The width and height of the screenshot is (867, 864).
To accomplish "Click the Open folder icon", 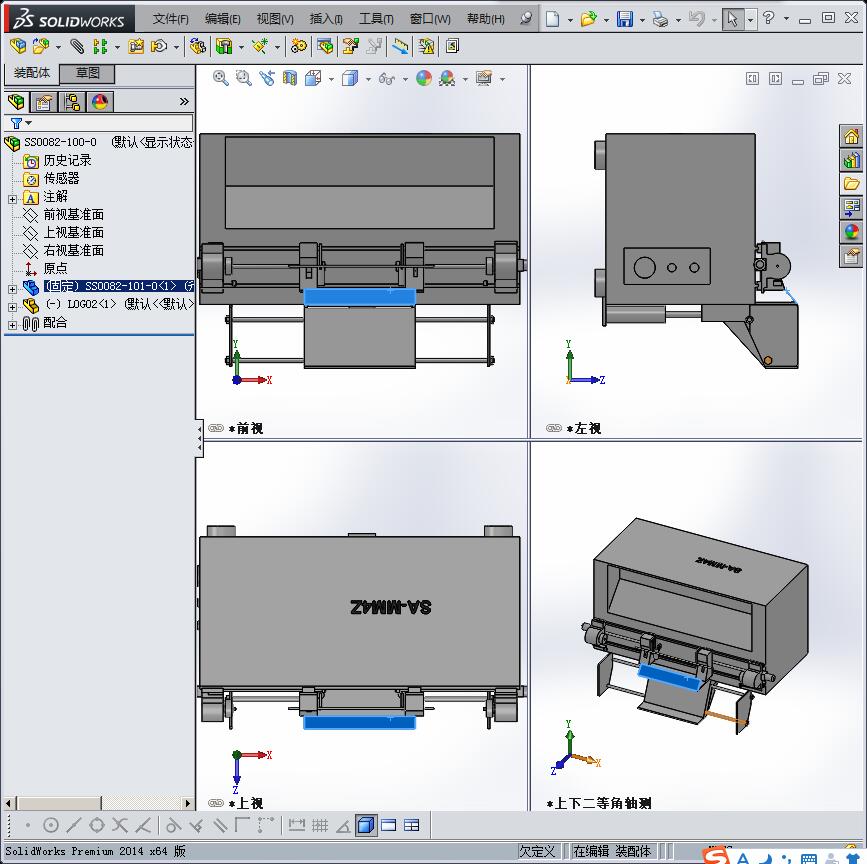I will pos(588,19).
